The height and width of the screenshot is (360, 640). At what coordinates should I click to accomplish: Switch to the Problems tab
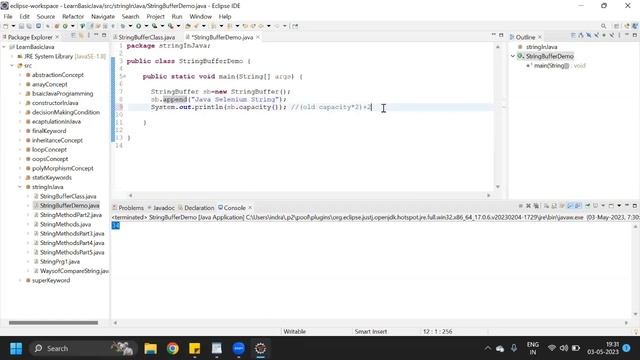click(x=131, y=208)
